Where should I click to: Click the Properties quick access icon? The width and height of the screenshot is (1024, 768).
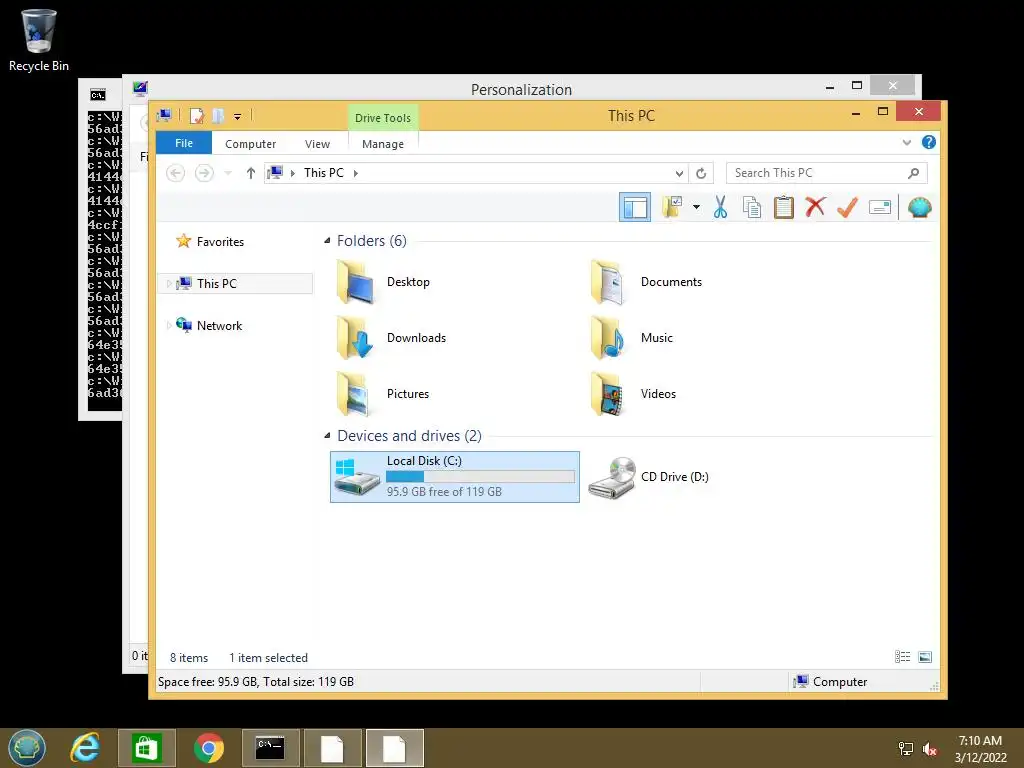click(x=196, y=116)
